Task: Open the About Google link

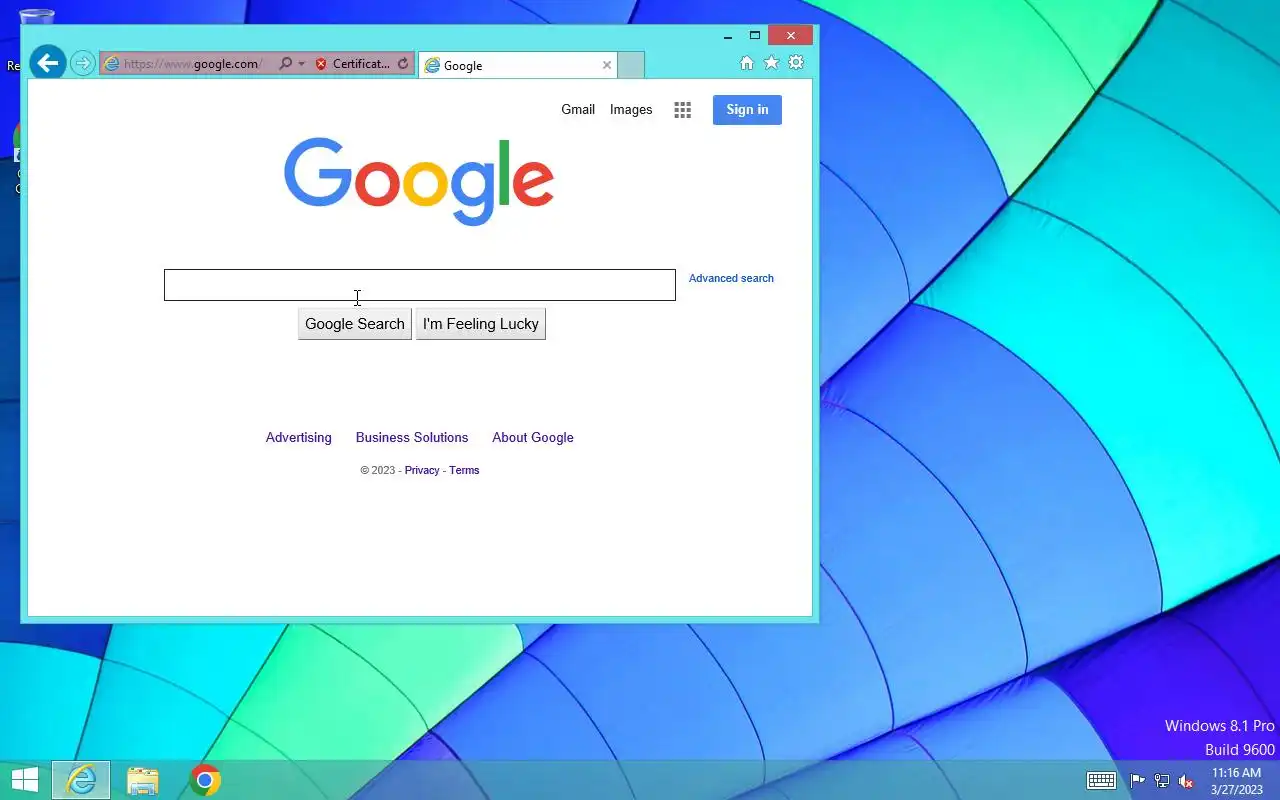Action: (533, 438)
